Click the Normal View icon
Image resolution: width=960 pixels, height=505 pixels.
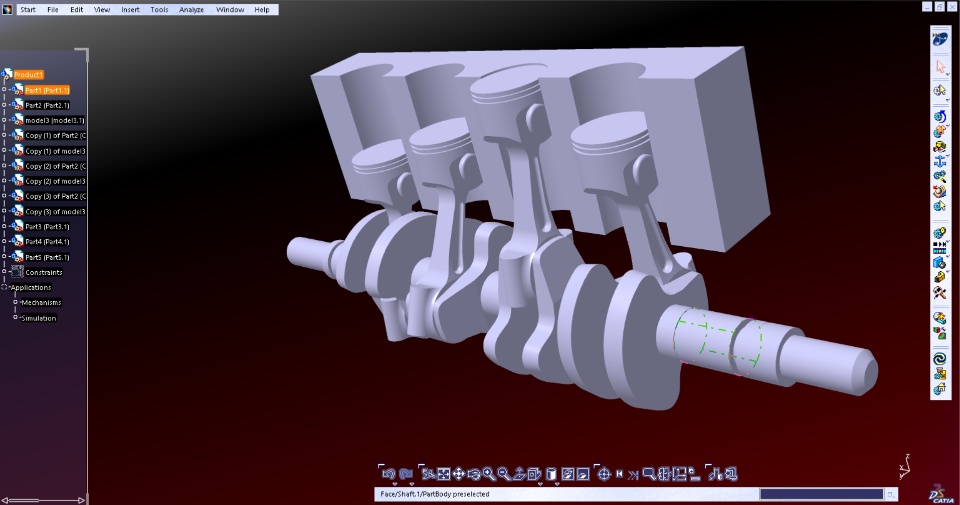click(519, 474)
